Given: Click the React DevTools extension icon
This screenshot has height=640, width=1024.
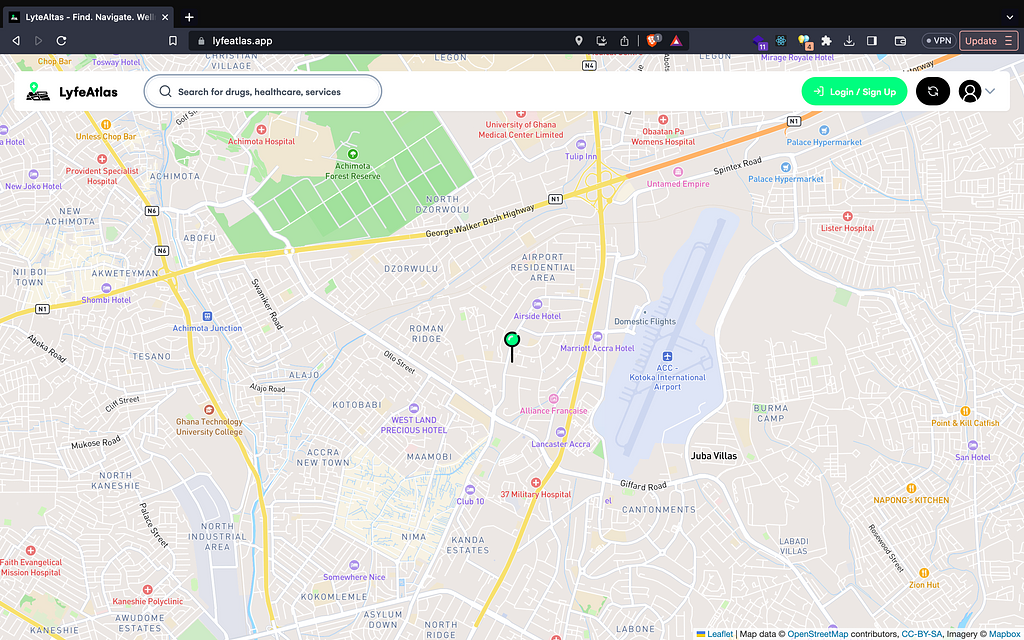Looking at the screenshot, I should (x=781, y=41).
